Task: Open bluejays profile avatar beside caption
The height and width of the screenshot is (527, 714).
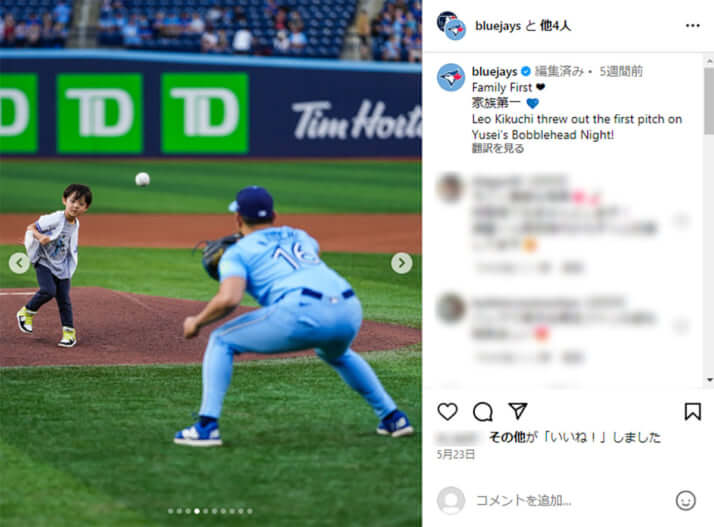Action: [x=451, y=77]
